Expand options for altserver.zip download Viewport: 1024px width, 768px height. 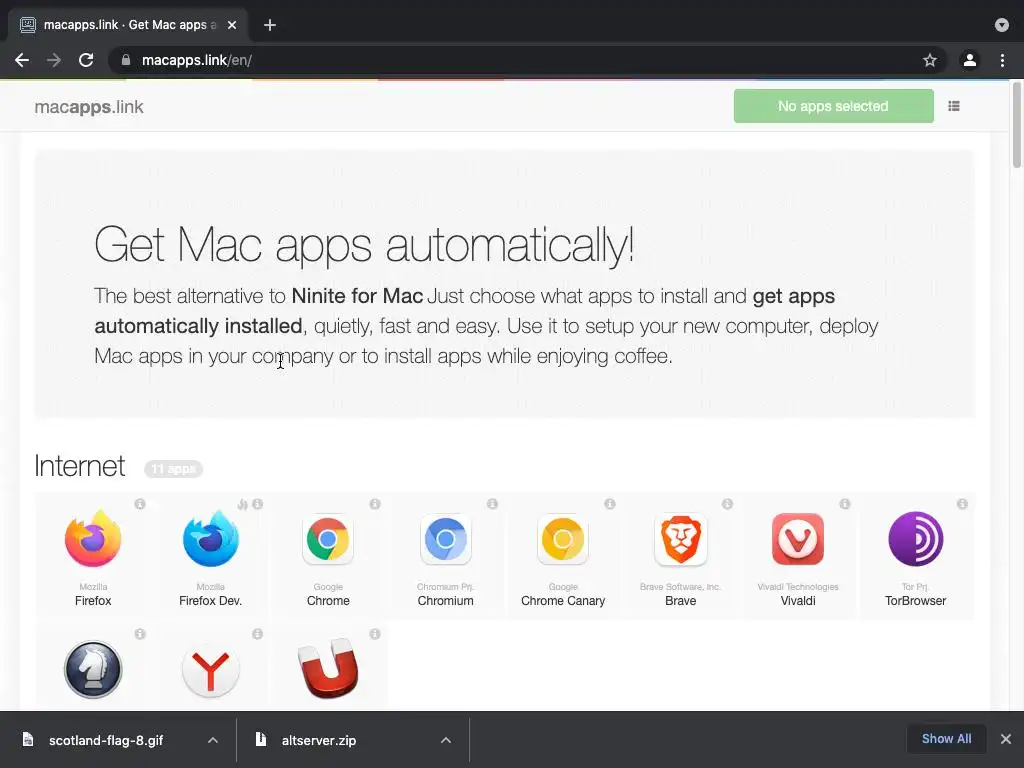446,740
